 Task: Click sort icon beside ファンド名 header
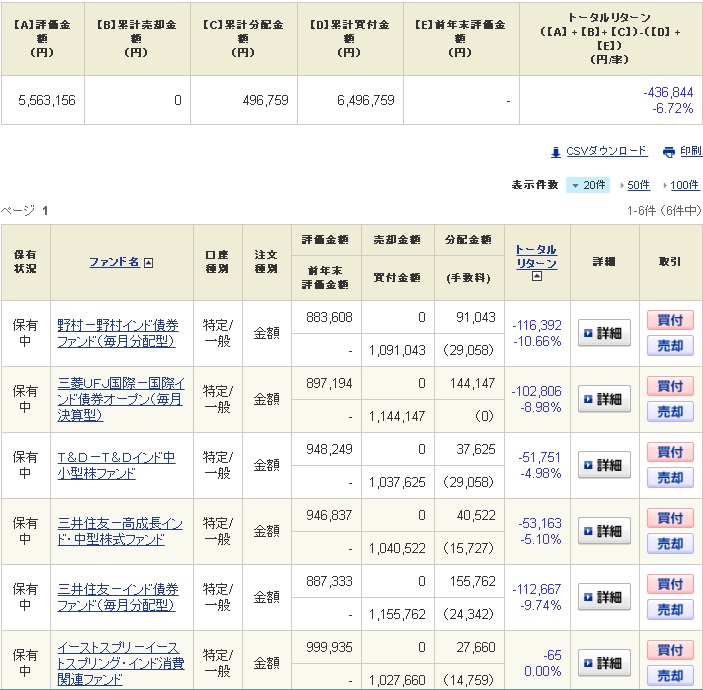(149, 263)
